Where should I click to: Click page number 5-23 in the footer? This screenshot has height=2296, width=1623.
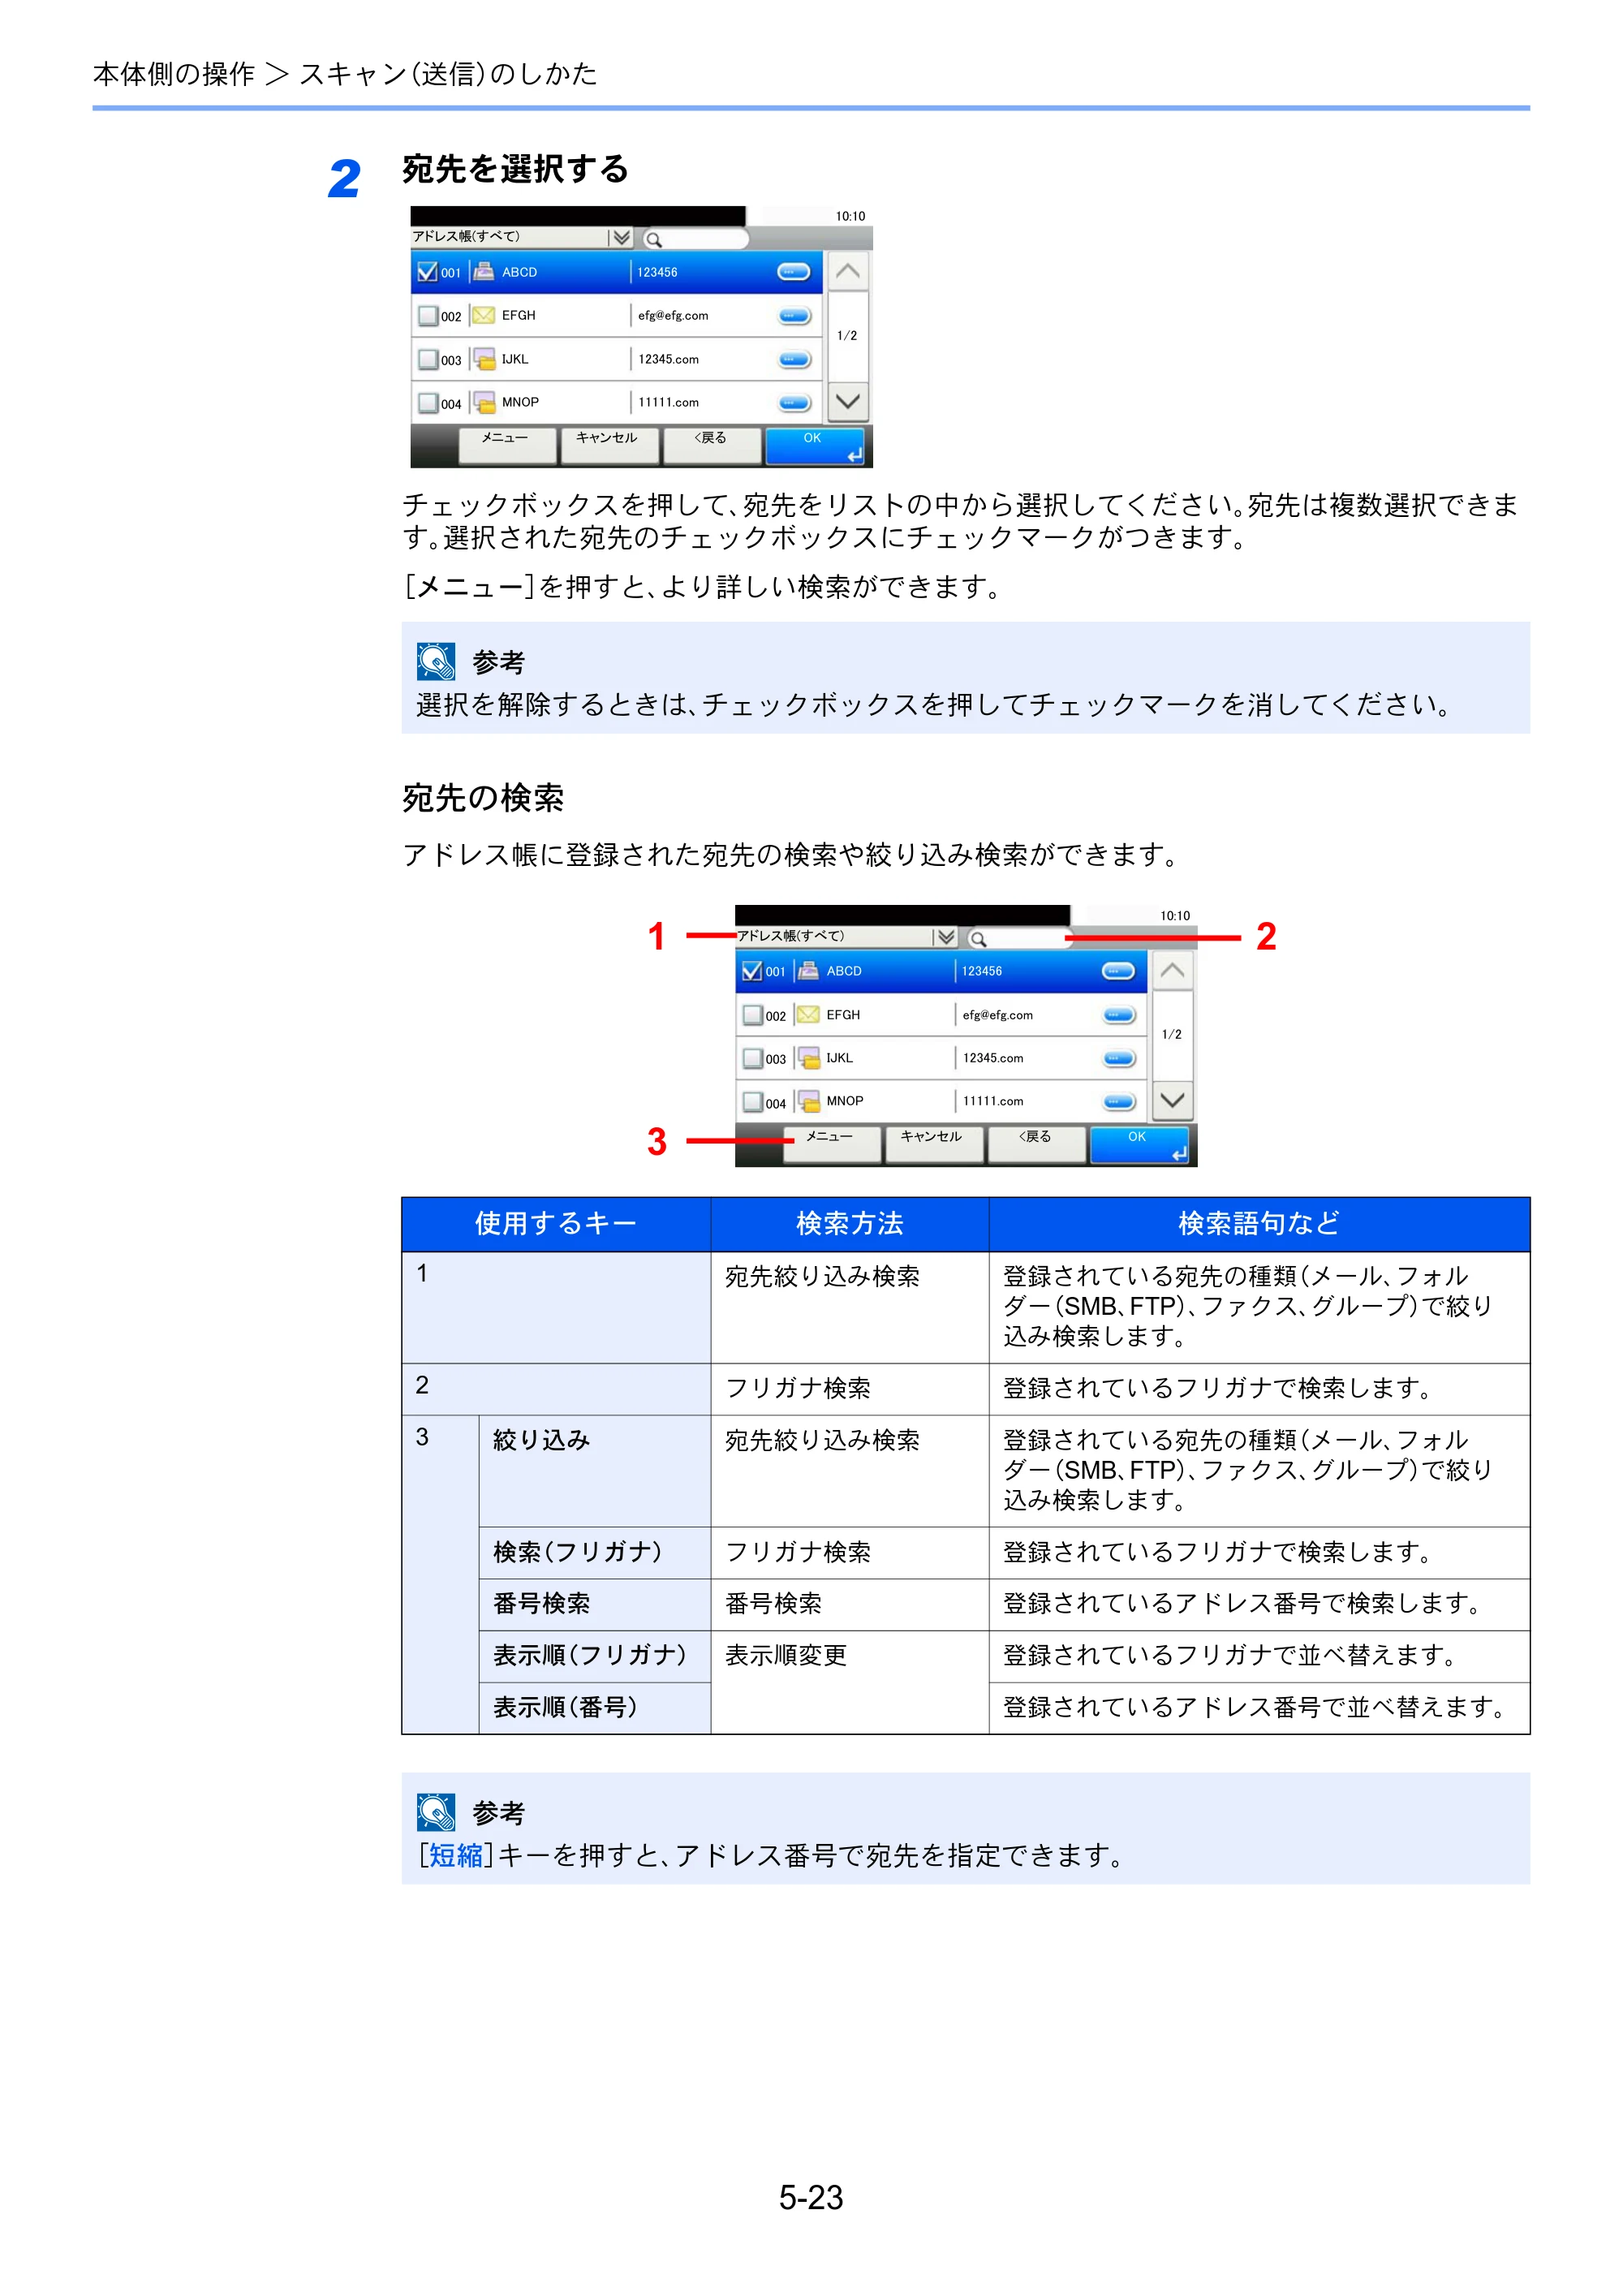811,2197
